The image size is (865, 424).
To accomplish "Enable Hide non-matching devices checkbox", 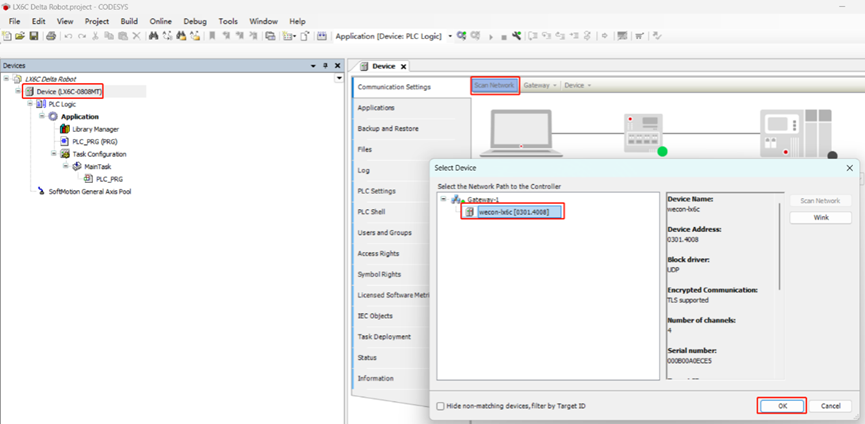I will 441,406.
